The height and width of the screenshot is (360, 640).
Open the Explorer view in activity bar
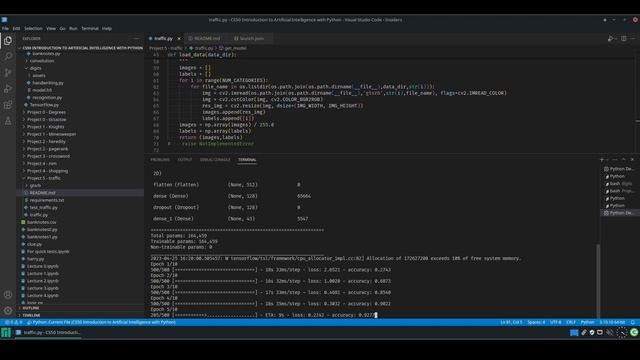8,40
